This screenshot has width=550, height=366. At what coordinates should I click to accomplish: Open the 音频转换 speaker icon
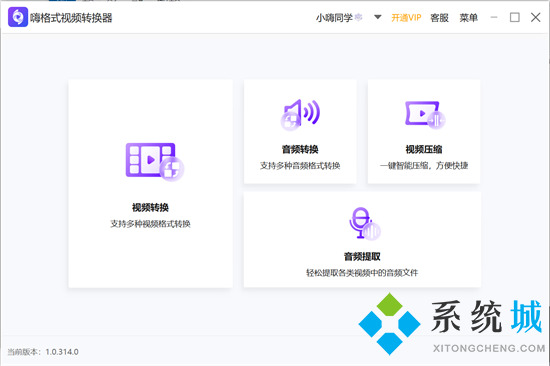300,114
